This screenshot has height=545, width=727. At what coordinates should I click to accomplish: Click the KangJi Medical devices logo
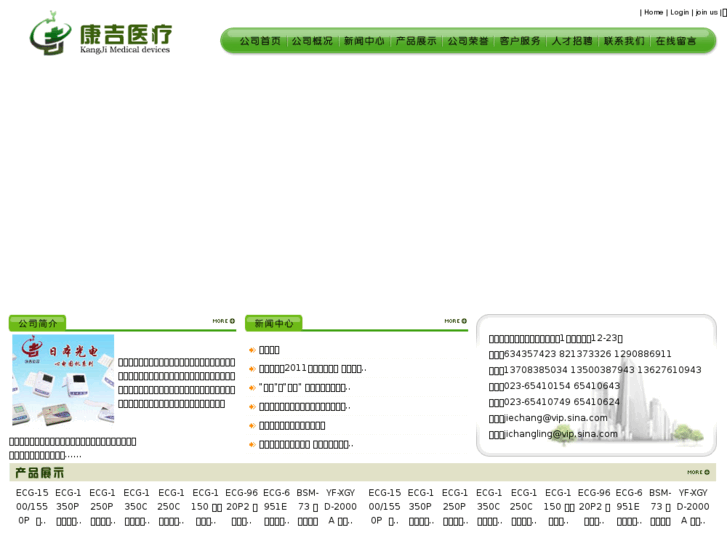point(101,33)
